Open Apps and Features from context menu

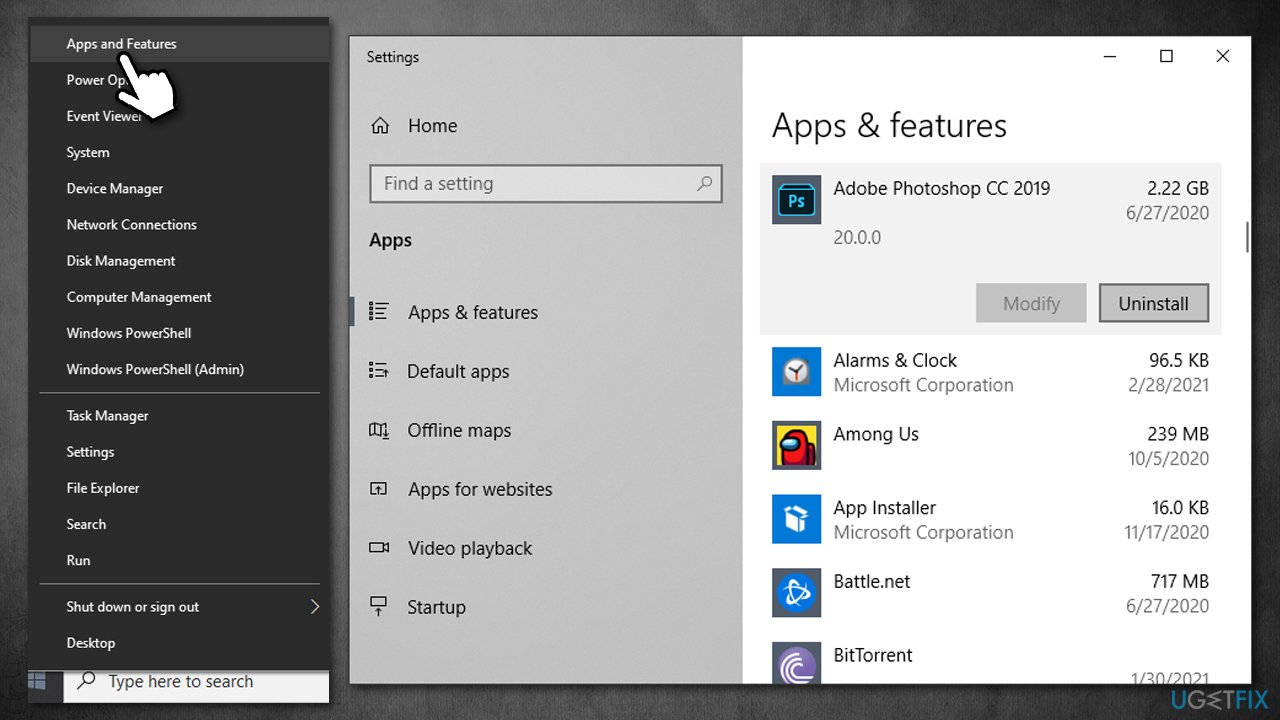[x=179, y=44]
